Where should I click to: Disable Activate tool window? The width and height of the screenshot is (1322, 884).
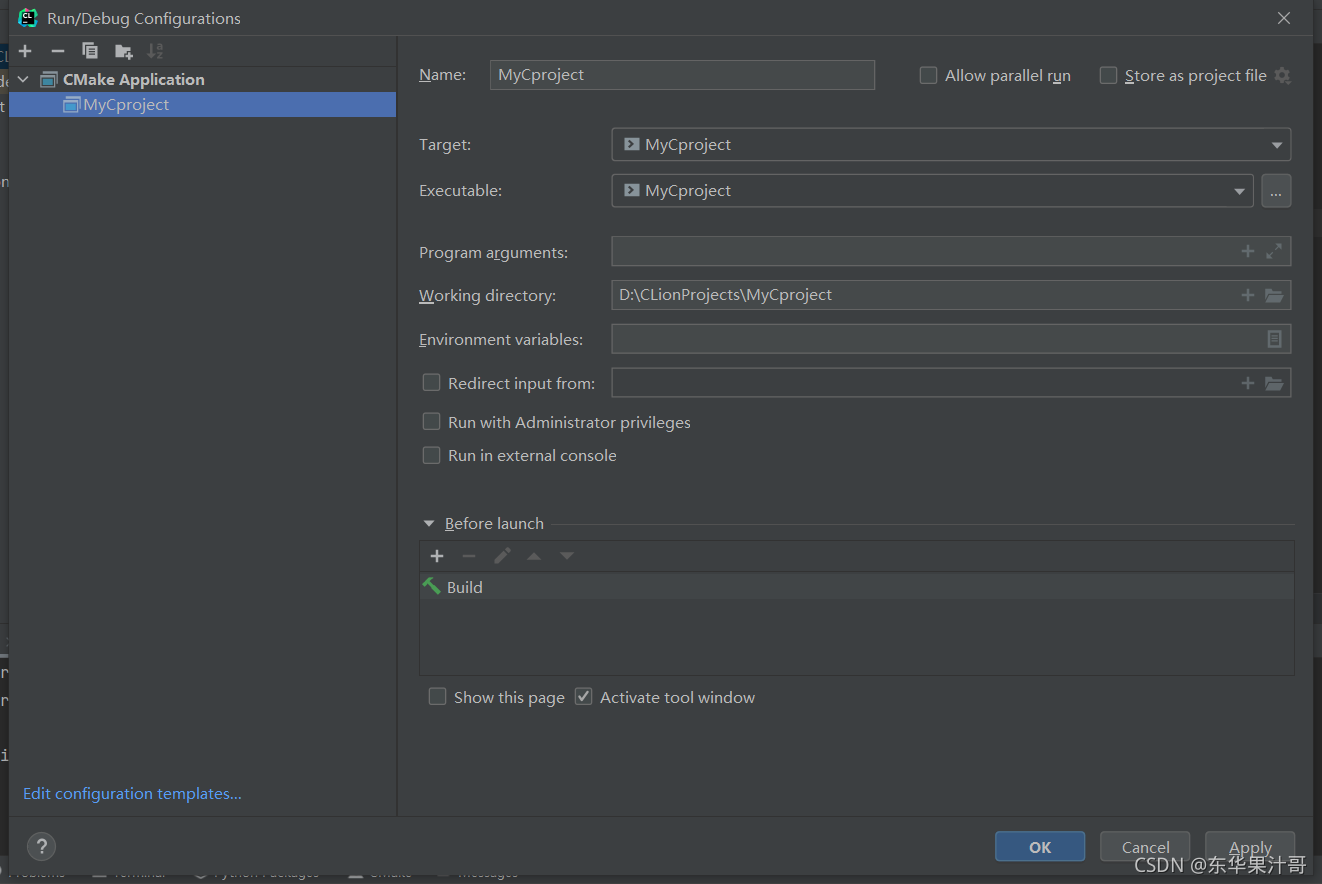pos(584,696)
